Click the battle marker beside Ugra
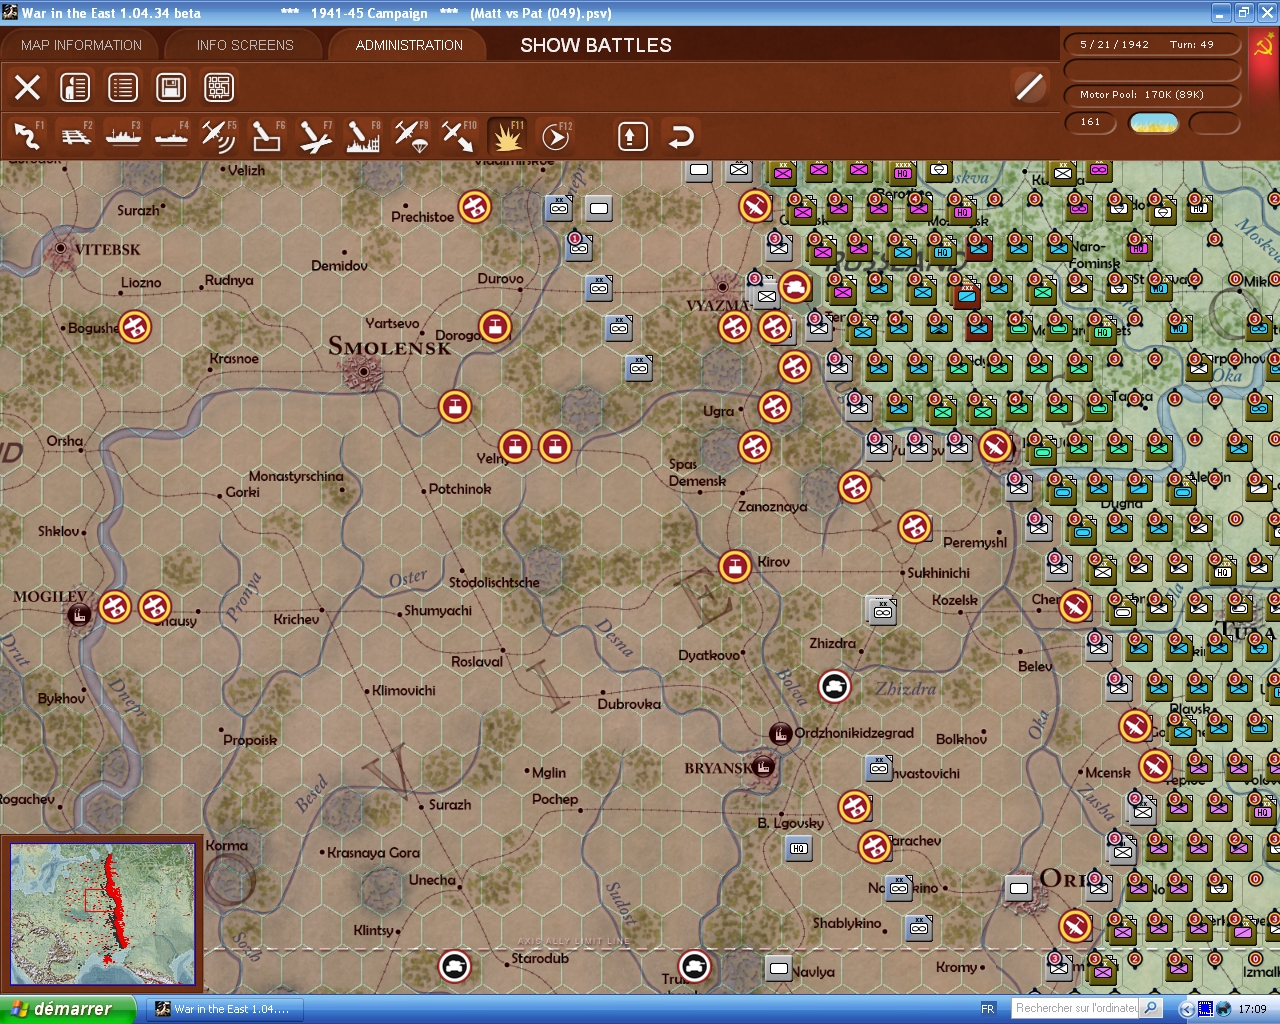This screenshot has width=1280, height=1024. pos(775,407)
